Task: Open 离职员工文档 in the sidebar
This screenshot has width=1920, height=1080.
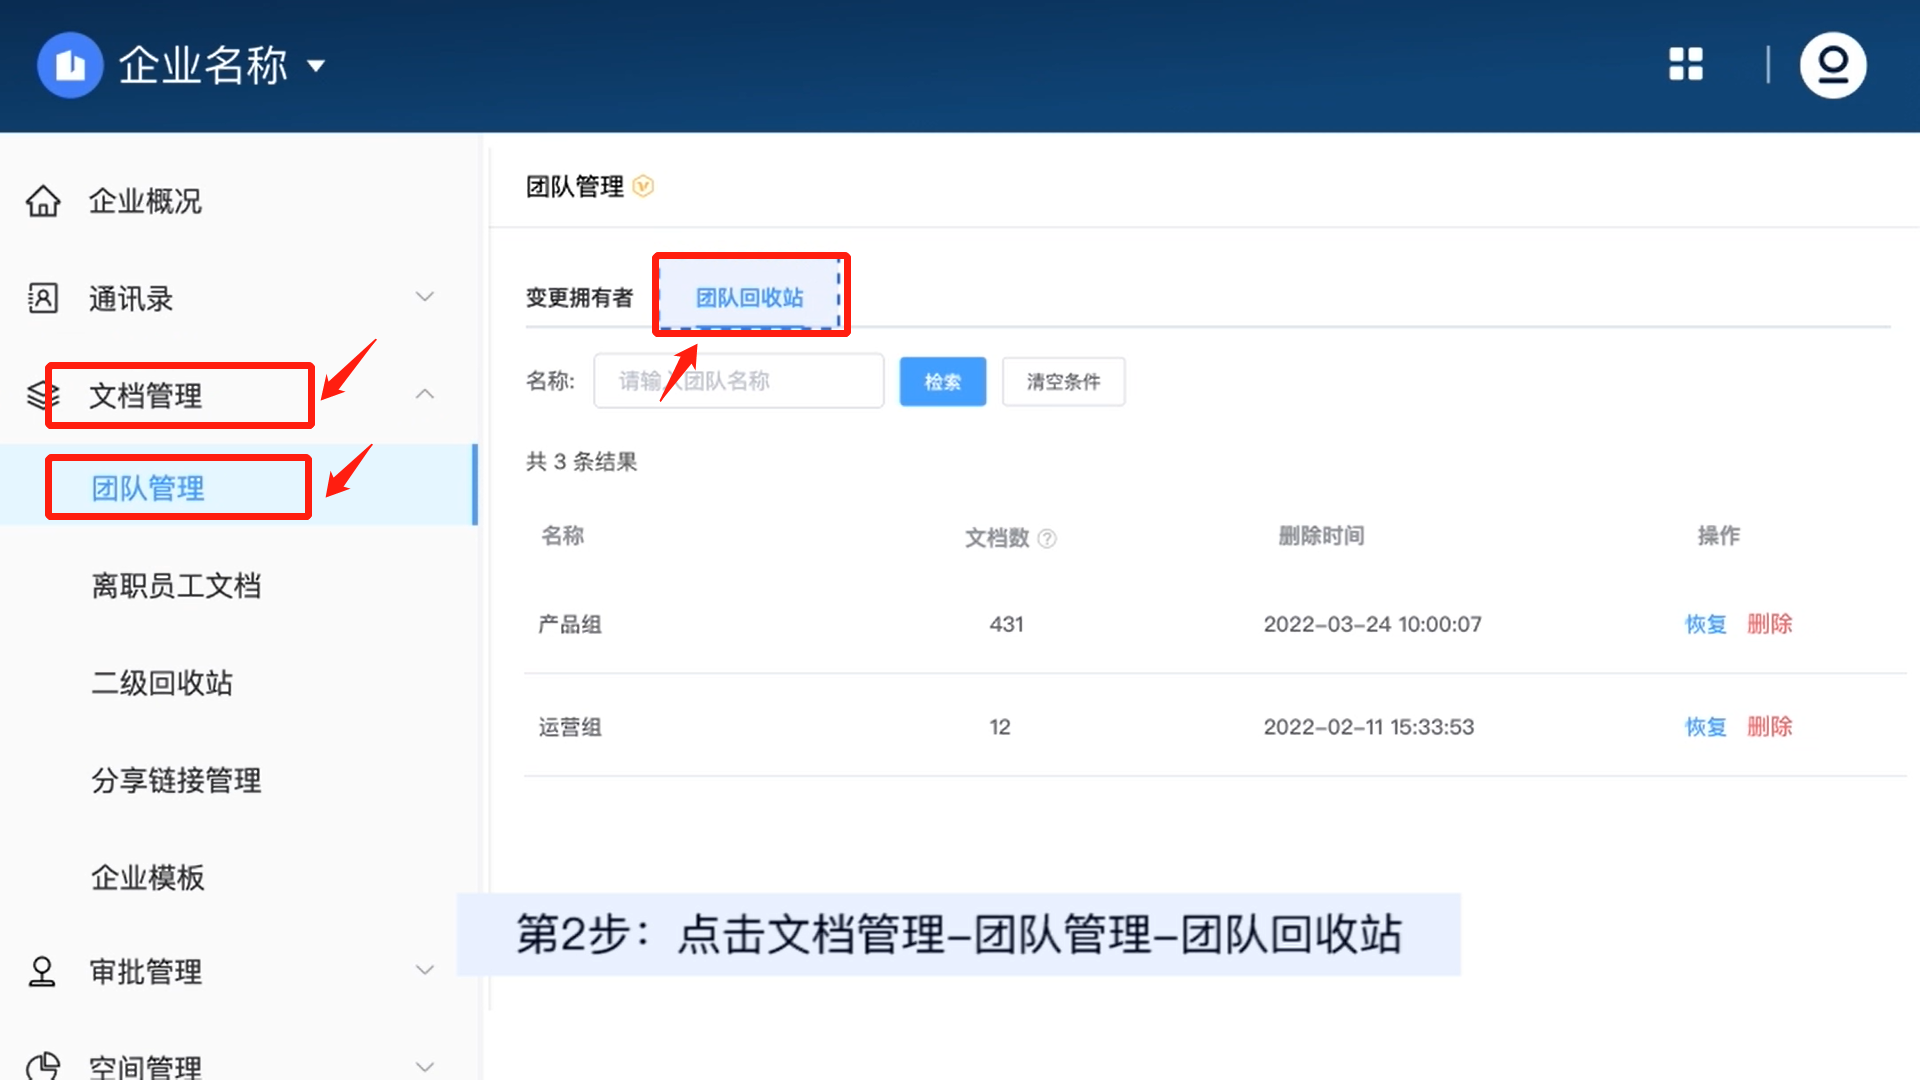Action: click(x=176, y=586)
